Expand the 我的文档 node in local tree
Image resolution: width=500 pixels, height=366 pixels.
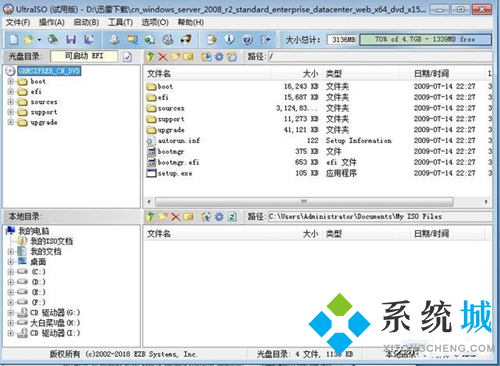tap(11, 252)
